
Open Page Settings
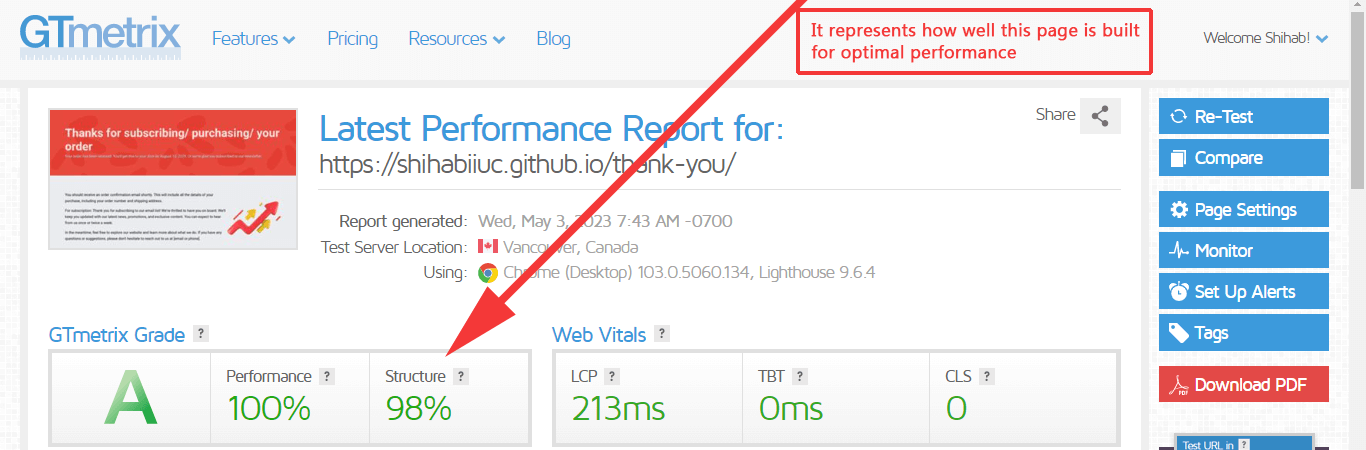click(x=1243, y=210)
